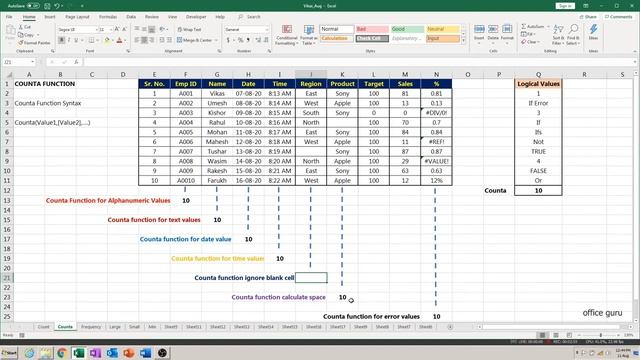This screenshot has width=640, height=360.
Task: Apply the Neutral cell style
Action: (x=443, y=29)
